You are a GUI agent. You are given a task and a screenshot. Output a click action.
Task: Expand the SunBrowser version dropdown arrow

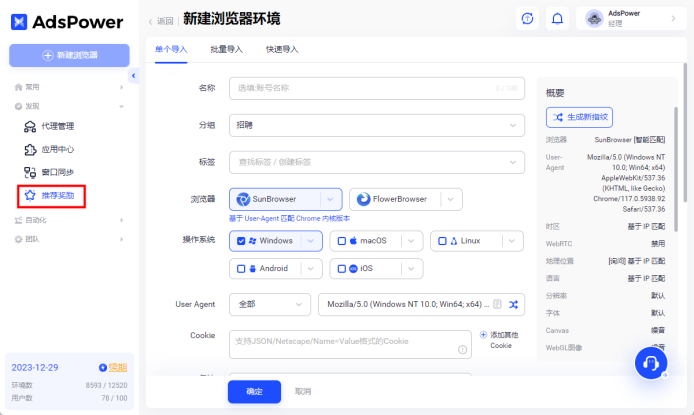(x=330, y=199)
